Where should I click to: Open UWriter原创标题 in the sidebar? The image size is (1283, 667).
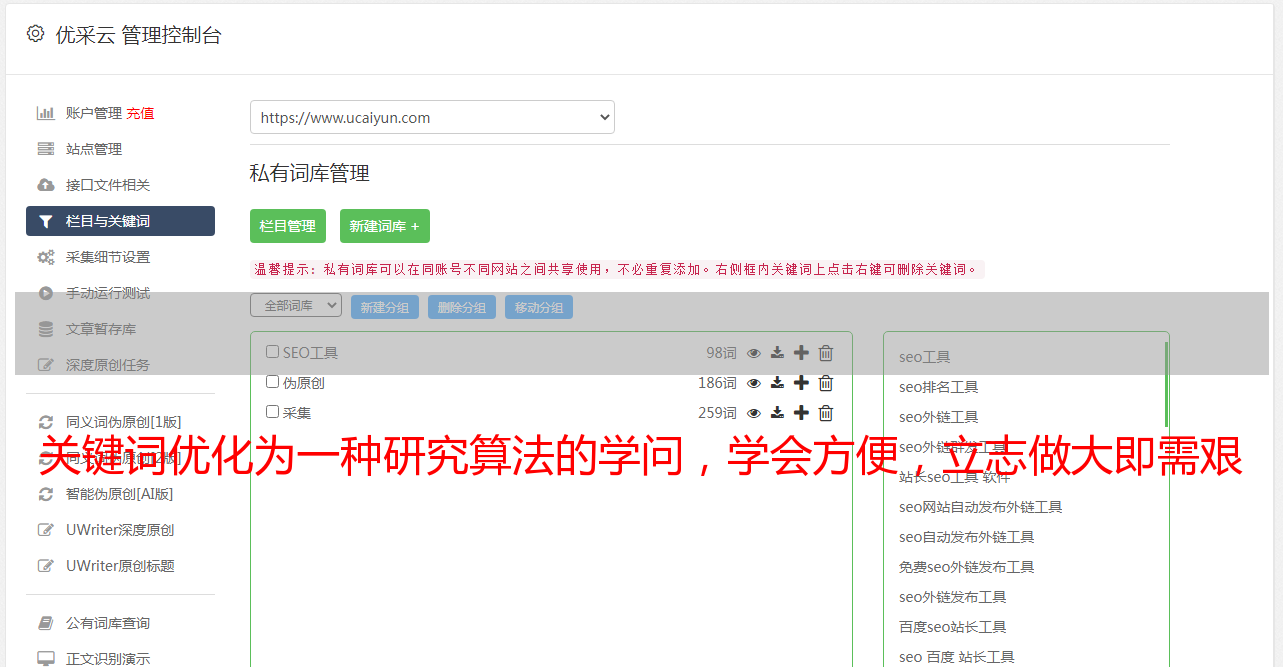coord(120,566)
